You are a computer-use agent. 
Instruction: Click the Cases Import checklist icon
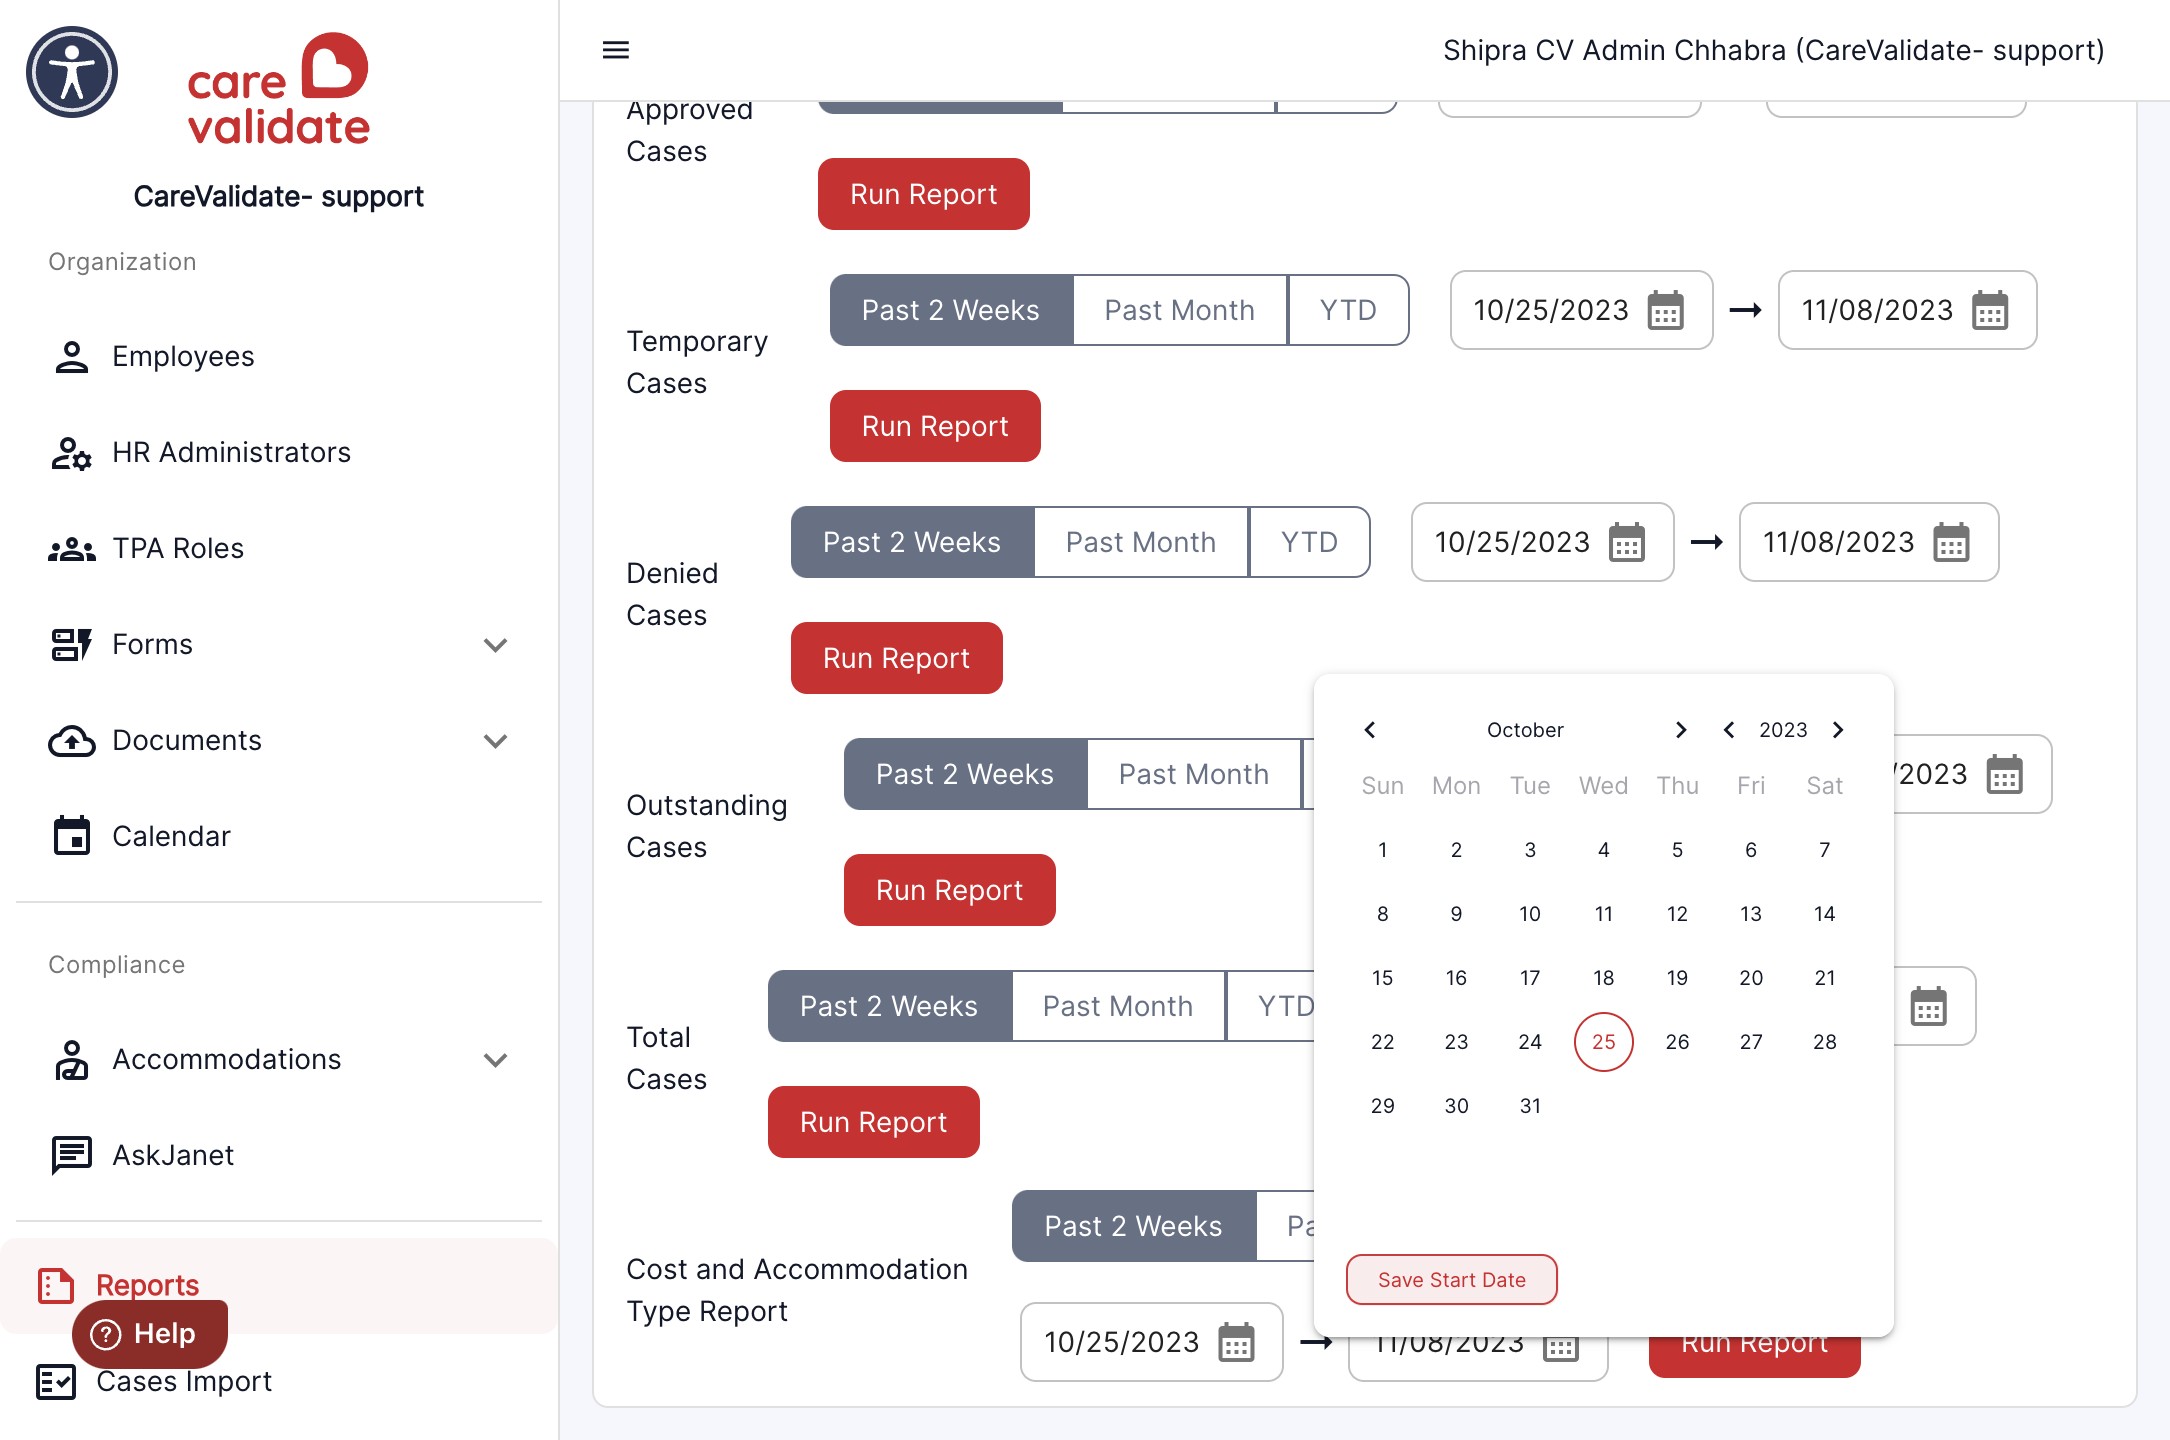coord(56,1382)
